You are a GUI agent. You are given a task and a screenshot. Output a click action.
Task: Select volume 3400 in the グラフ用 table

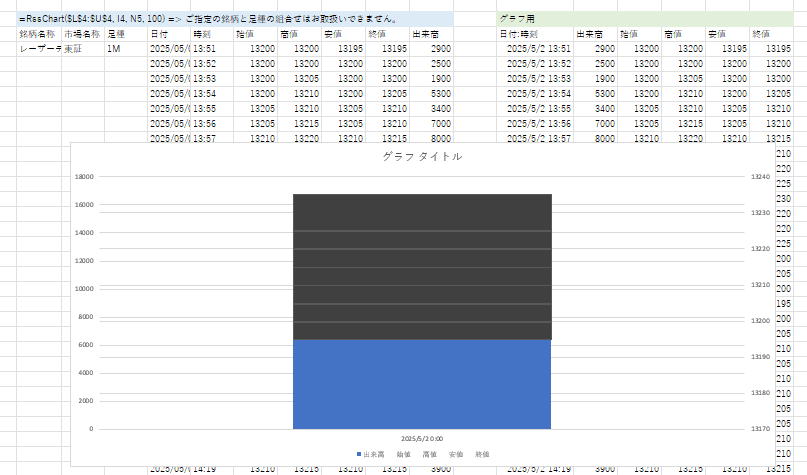pyautogui.click(x=595, y=109)
